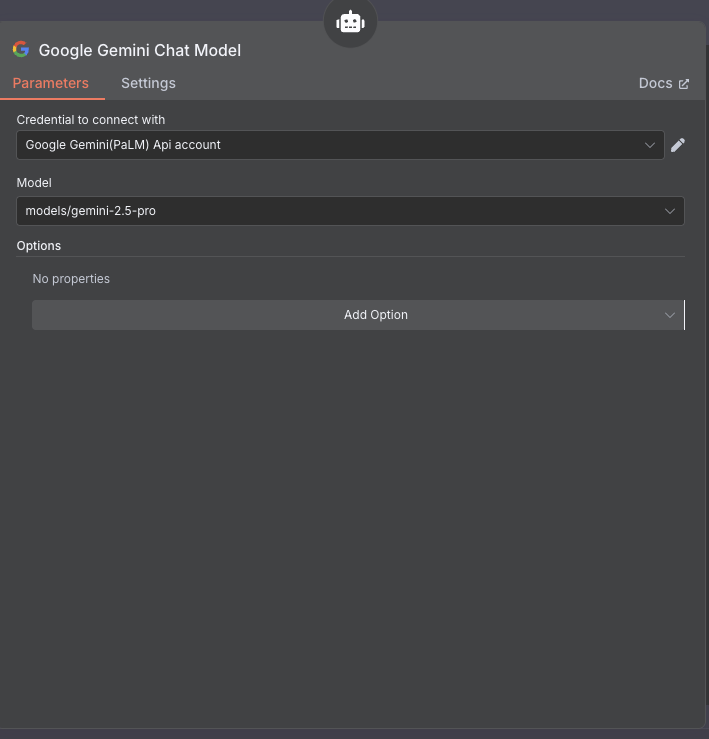The image size is (709, 739).
Task: Open the Model dropdown models/gemini-2.5-pro
Action: point(350,211)
